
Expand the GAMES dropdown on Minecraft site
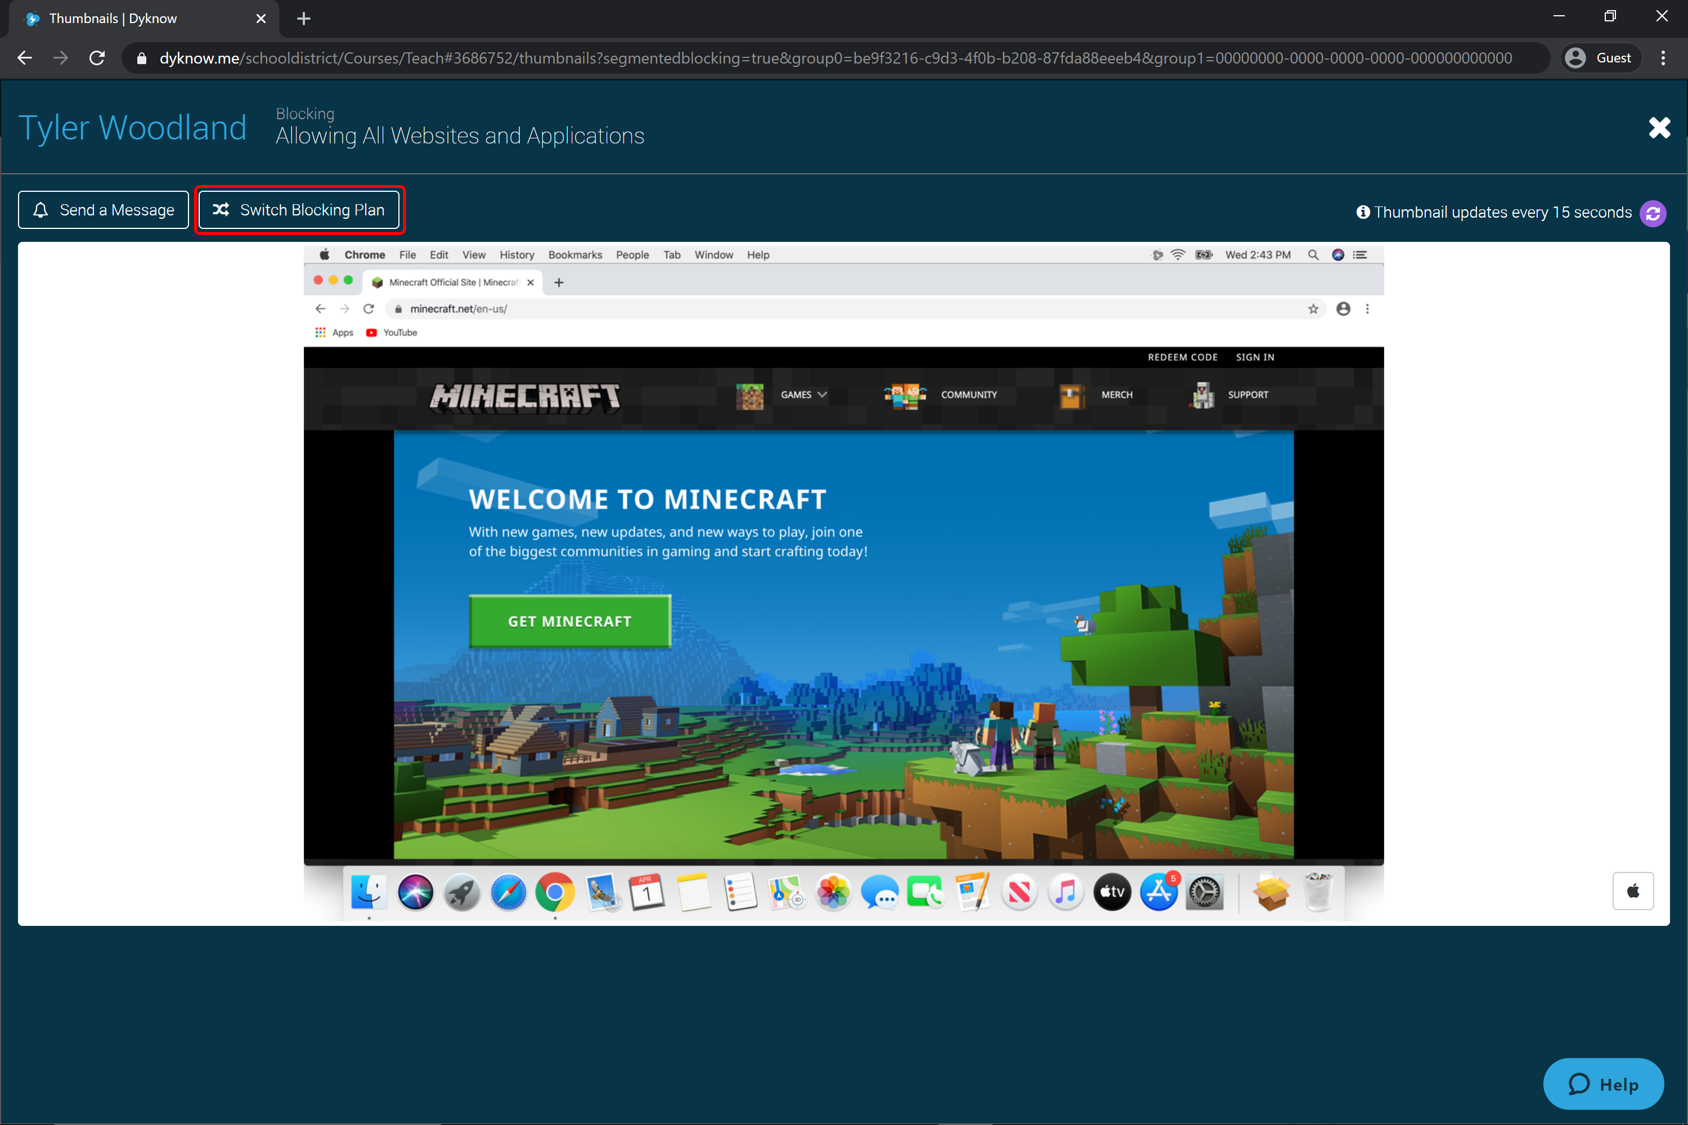pos(804,395)
